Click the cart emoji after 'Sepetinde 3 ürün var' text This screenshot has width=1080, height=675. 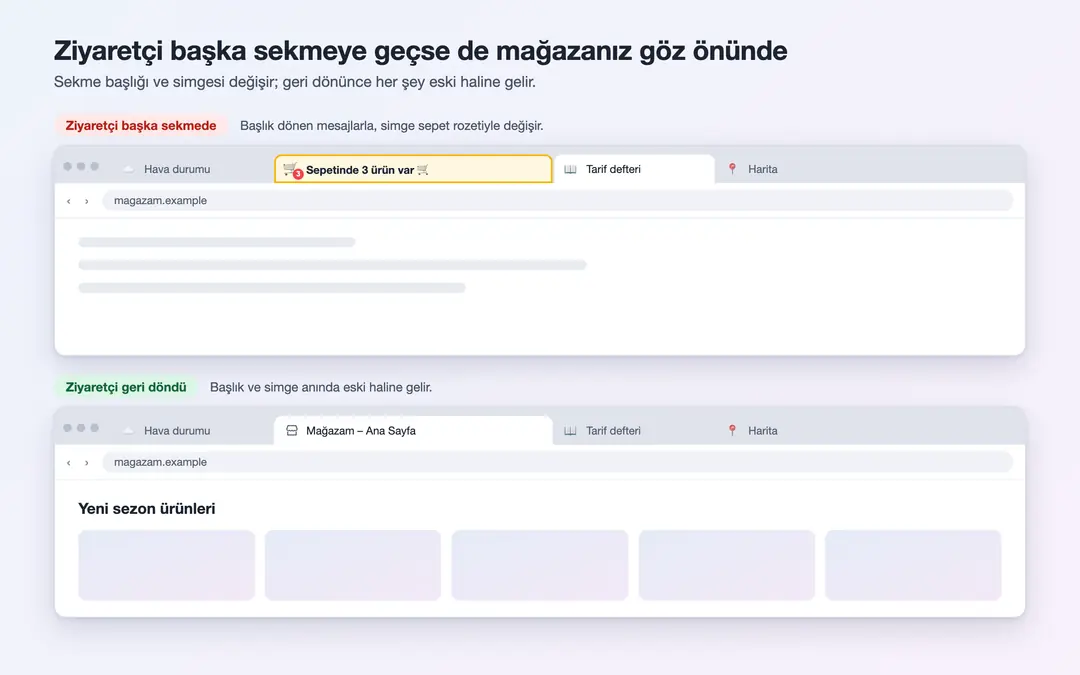pos(423,169)
